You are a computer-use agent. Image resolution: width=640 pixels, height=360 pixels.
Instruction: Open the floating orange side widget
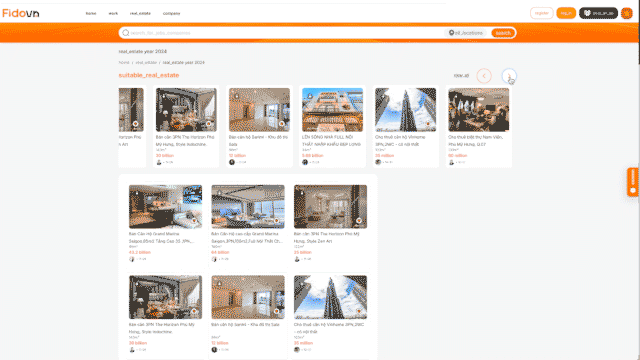pos(633,182)
